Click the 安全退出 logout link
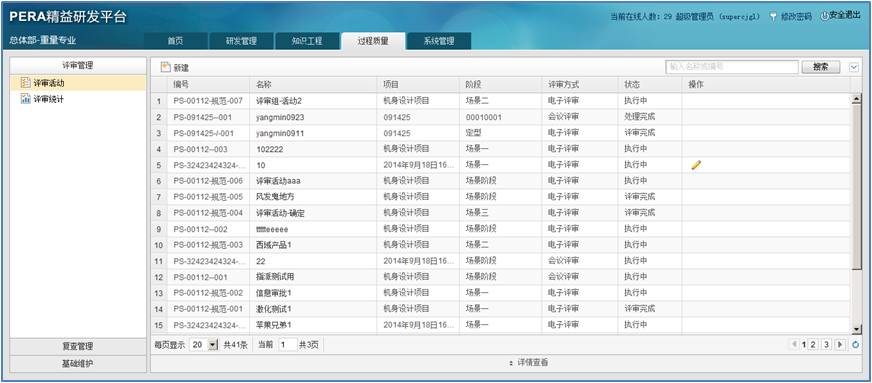Image resolution: width=872 pixels, height=383 pixels. point(840,16)
